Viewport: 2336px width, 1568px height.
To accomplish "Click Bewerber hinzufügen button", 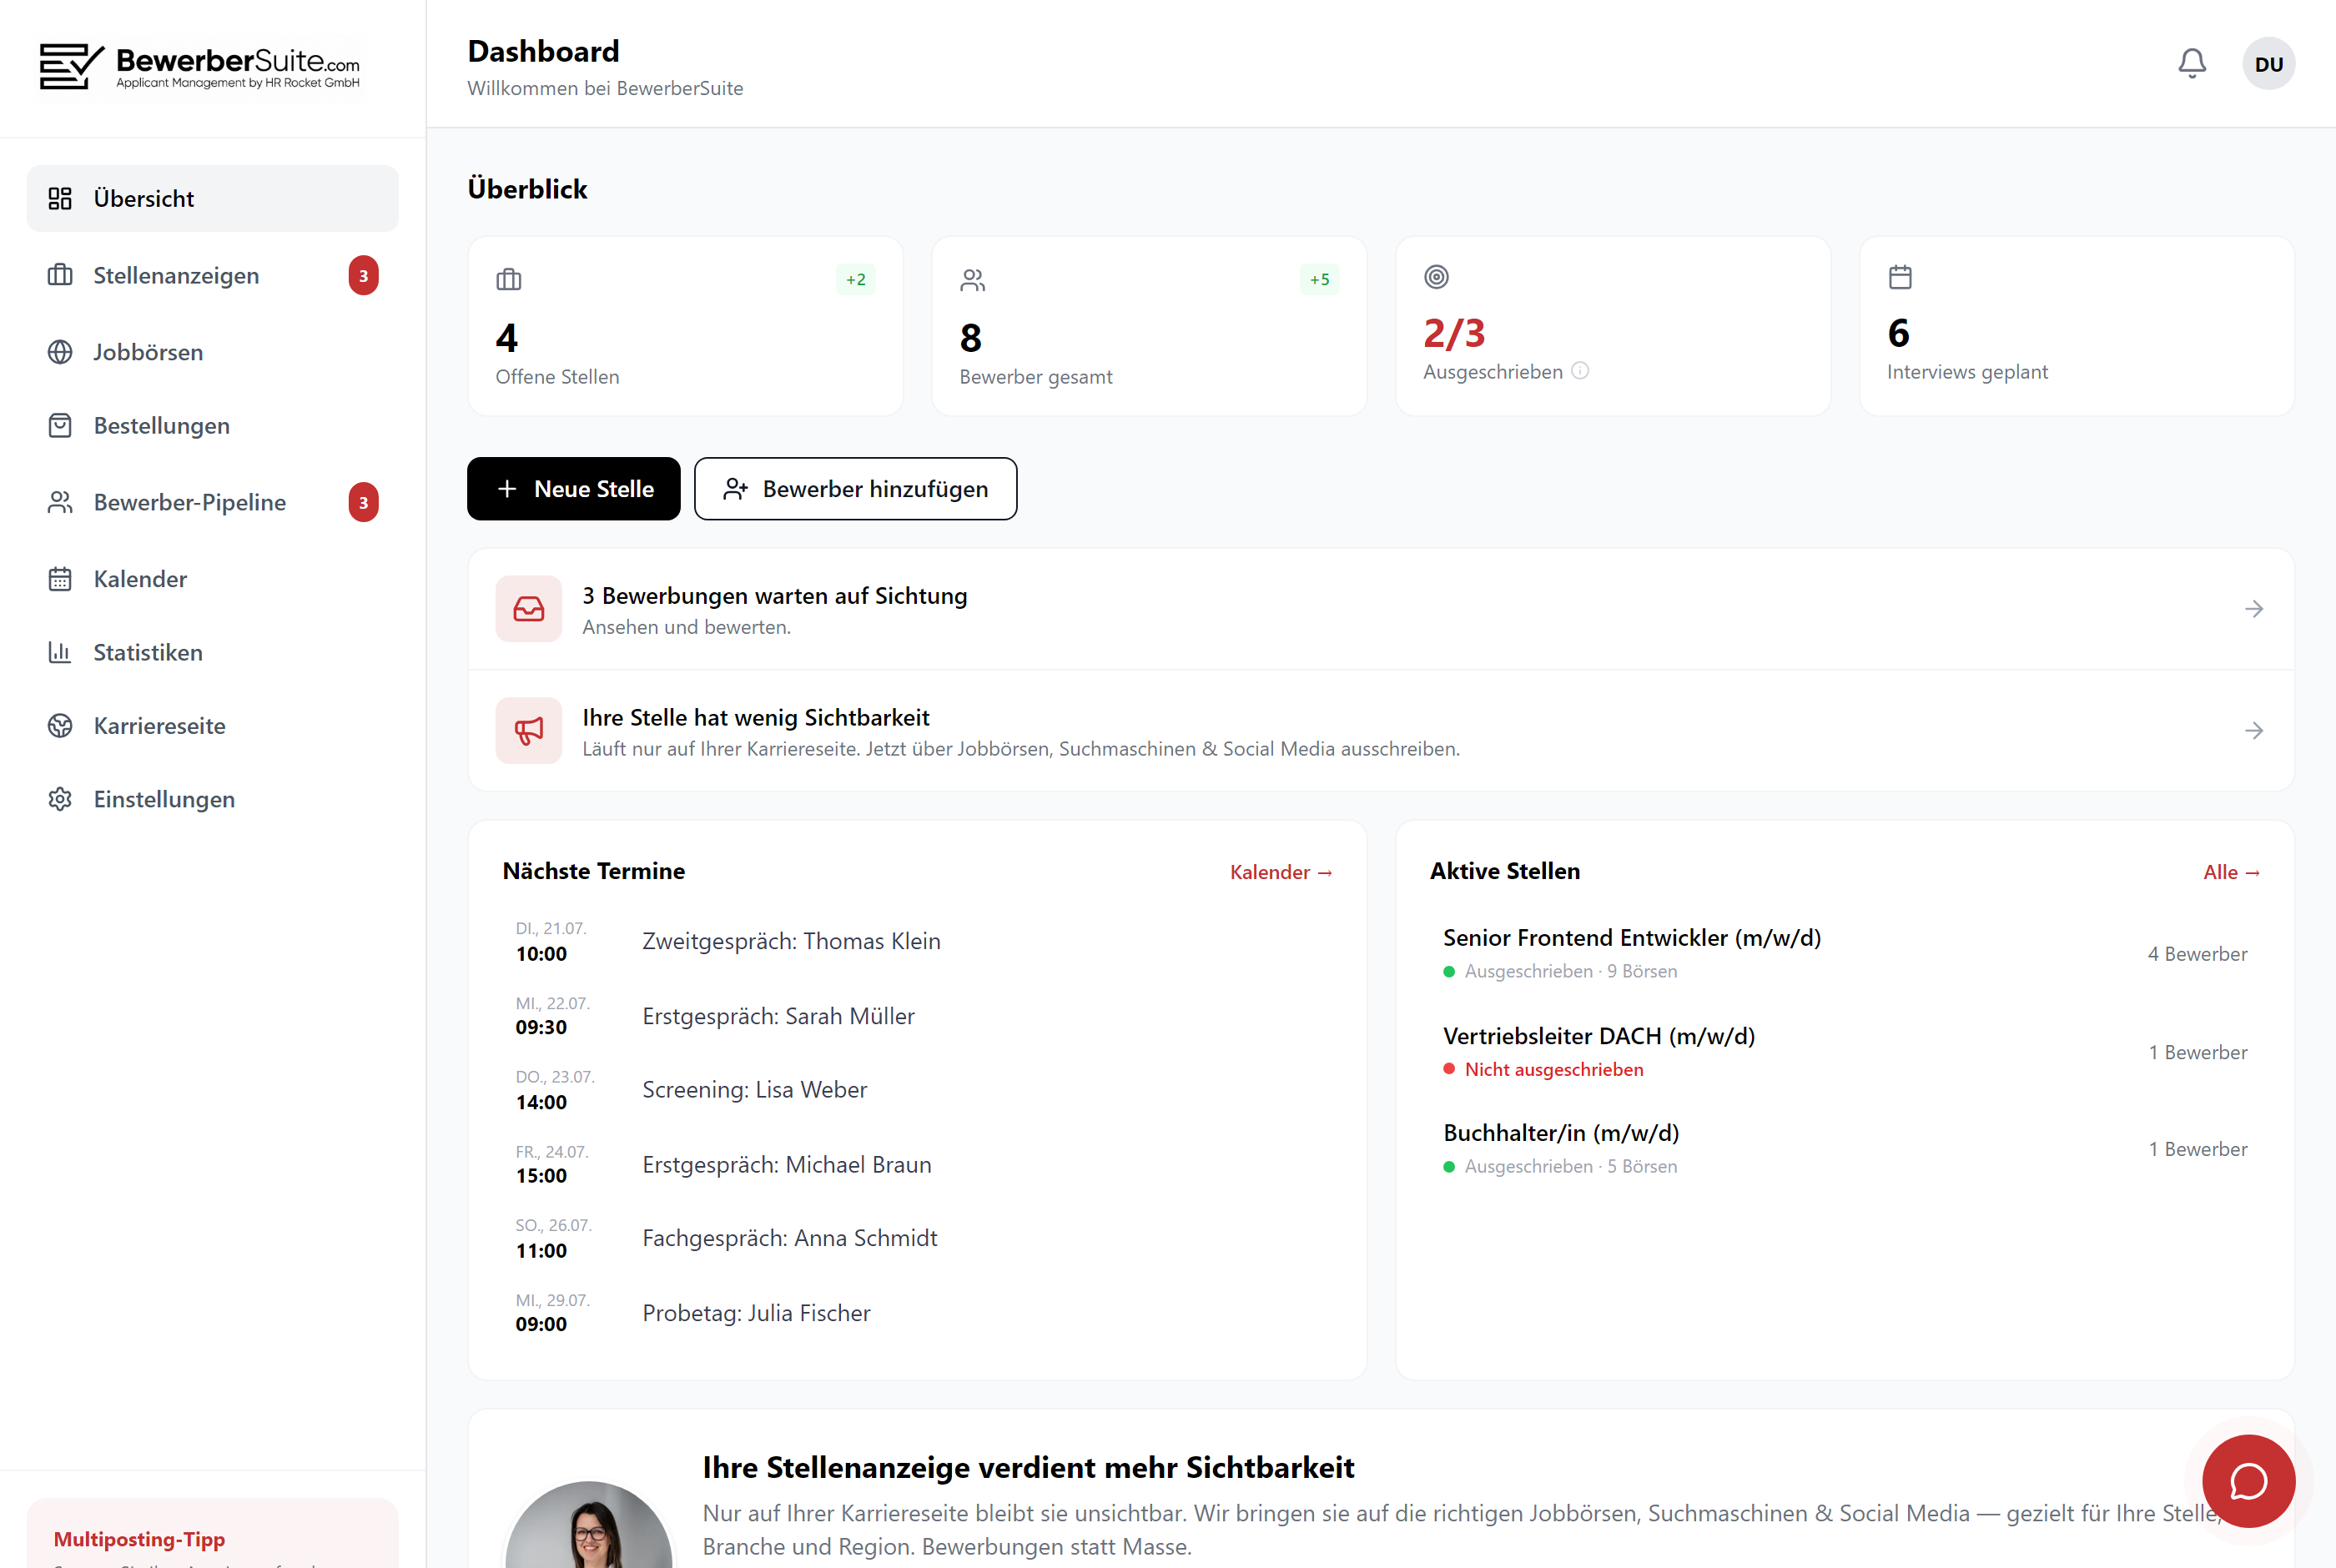I will [x=856, y=489].
